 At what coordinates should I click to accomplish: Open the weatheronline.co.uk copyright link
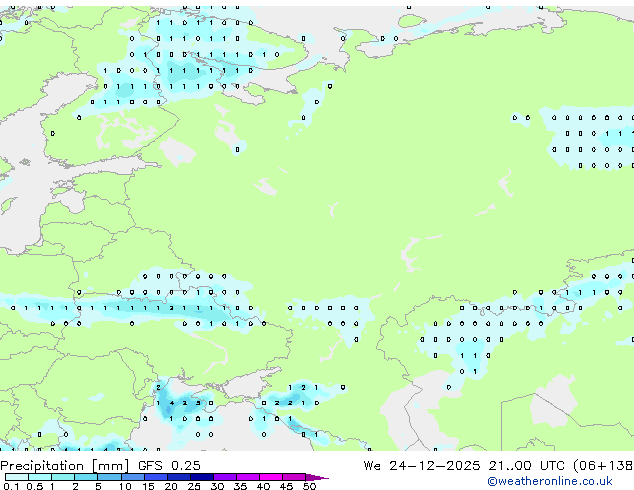pos(550,481)
